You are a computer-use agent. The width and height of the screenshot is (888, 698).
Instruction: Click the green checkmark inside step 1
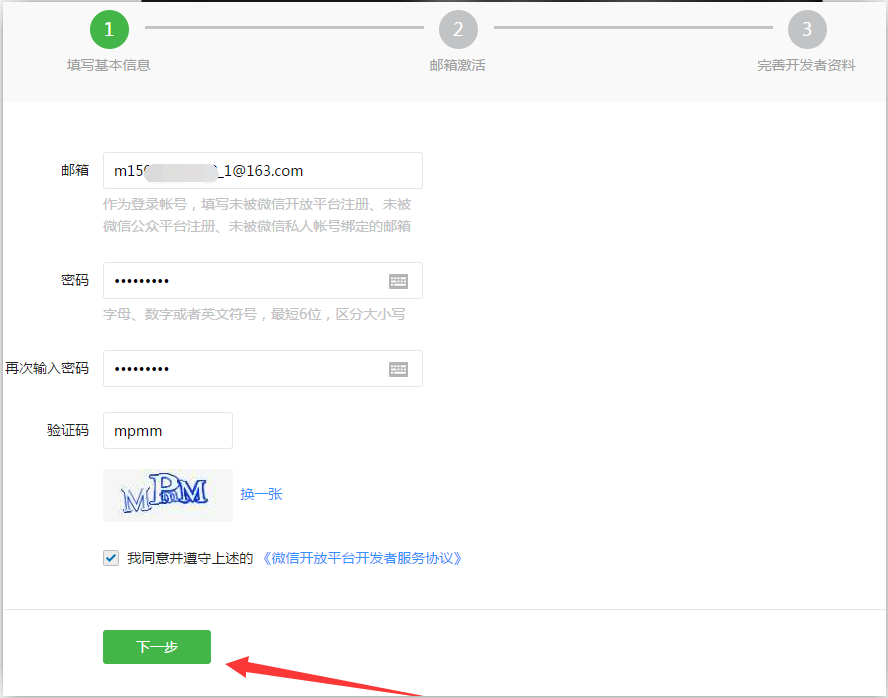click(x=109, y=29)
